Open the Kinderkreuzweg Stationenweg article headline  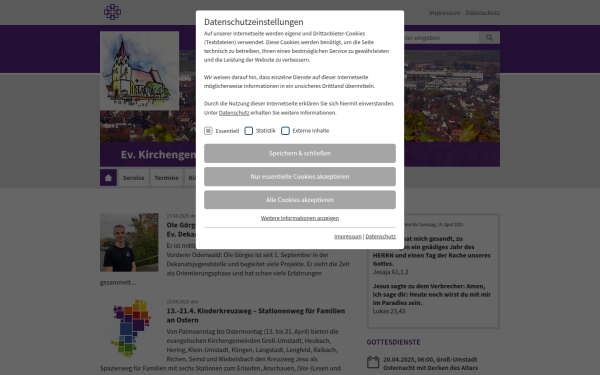(x=256, y=315)
